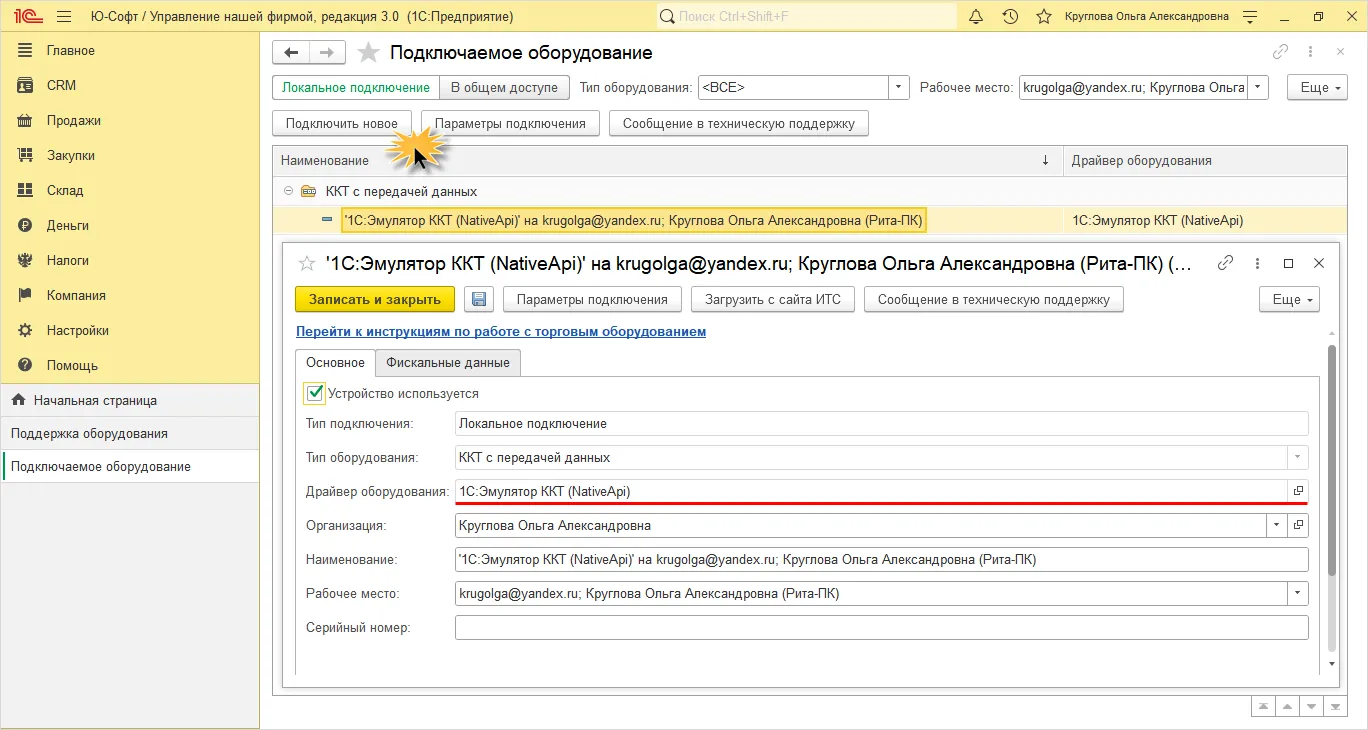Click Загрузить с сайта ИТС

coord(773,299)
